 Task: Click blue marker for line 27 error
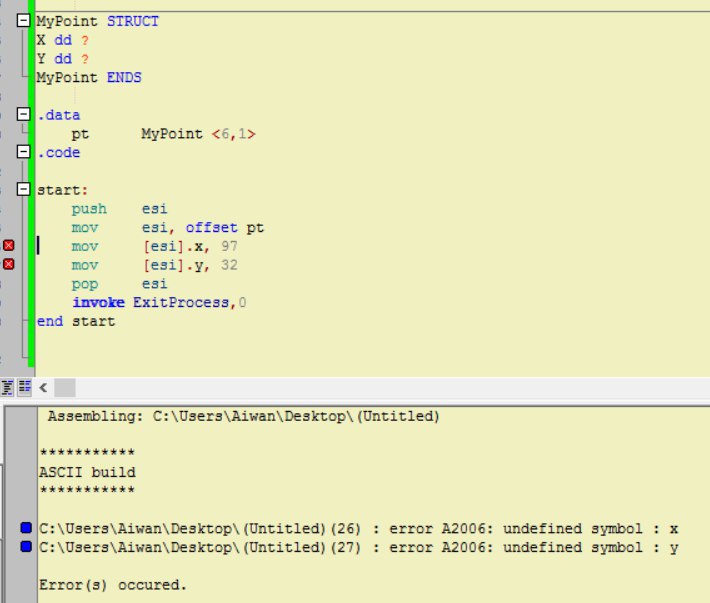tap(26, 547)
